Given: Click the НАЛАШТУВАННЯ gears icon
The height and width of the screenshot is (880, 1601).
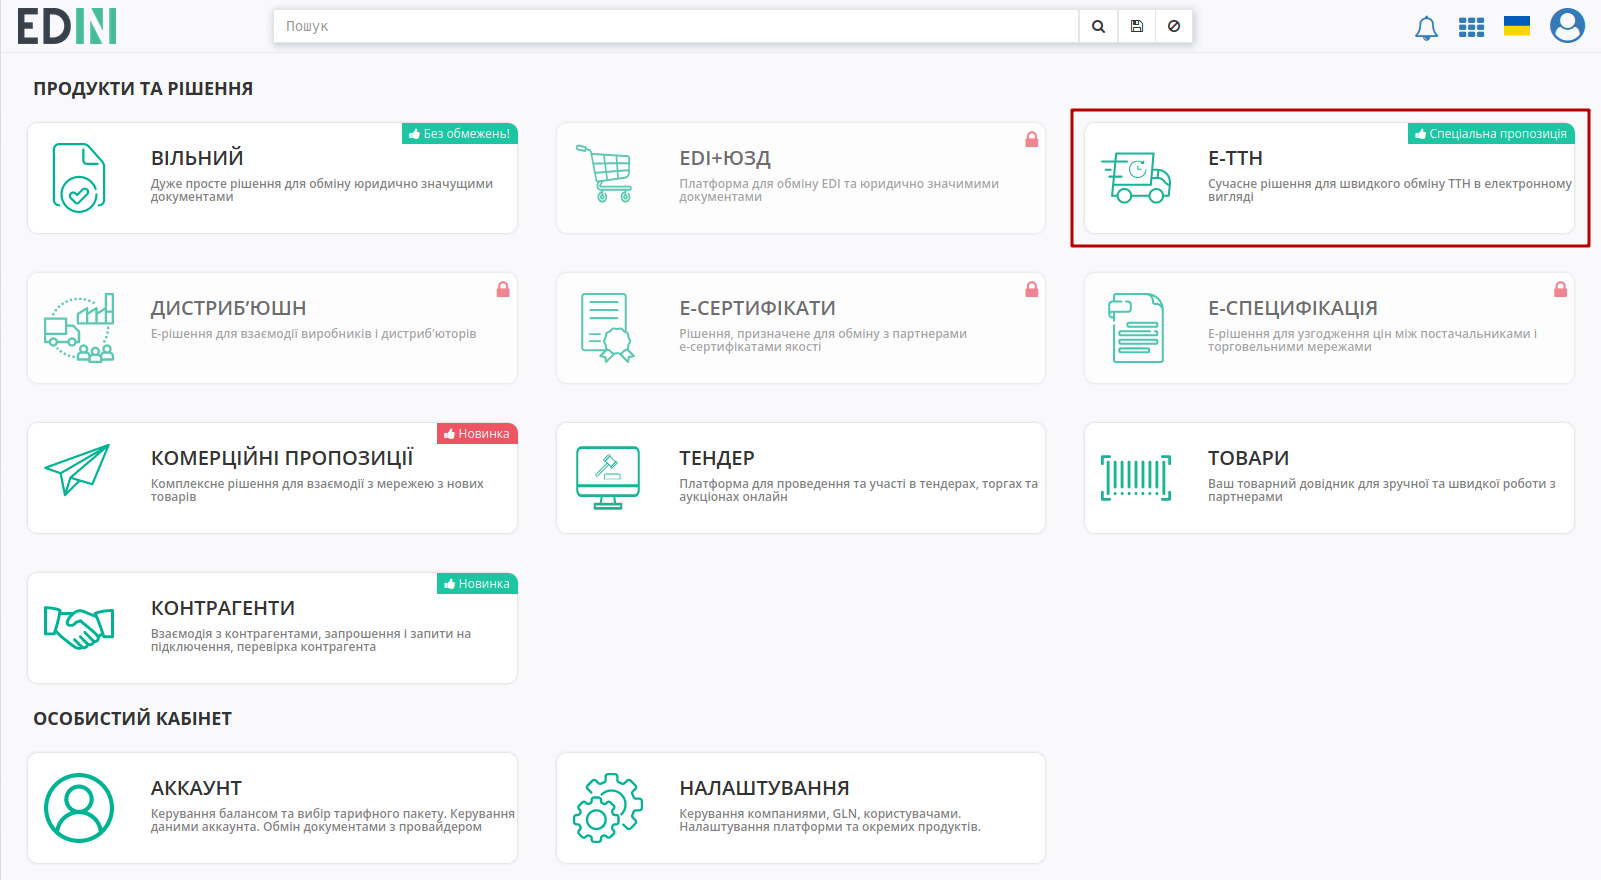Looking at the screenshot, I should click(x=607, y=808).
